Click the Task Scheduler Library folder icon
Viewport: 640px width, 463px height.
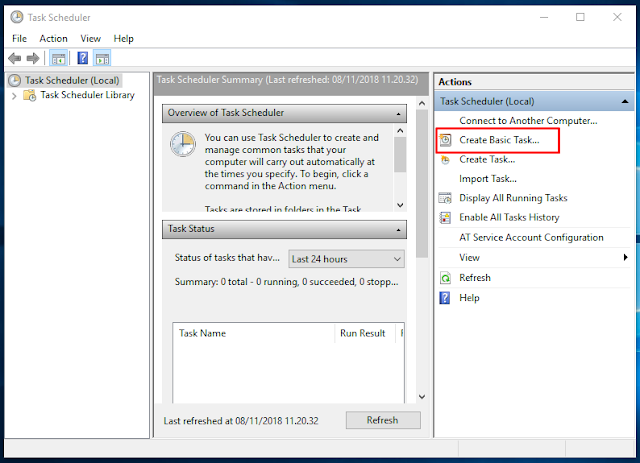pyautogui.click(x=29, y=95)
